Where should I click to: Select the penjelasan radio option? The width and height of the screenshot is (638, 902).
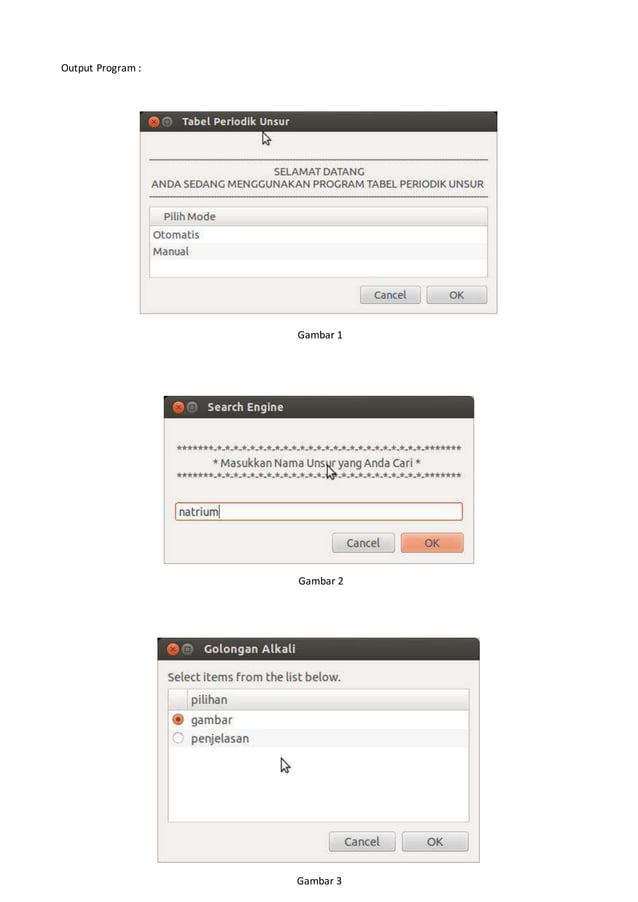coord(178,738)
